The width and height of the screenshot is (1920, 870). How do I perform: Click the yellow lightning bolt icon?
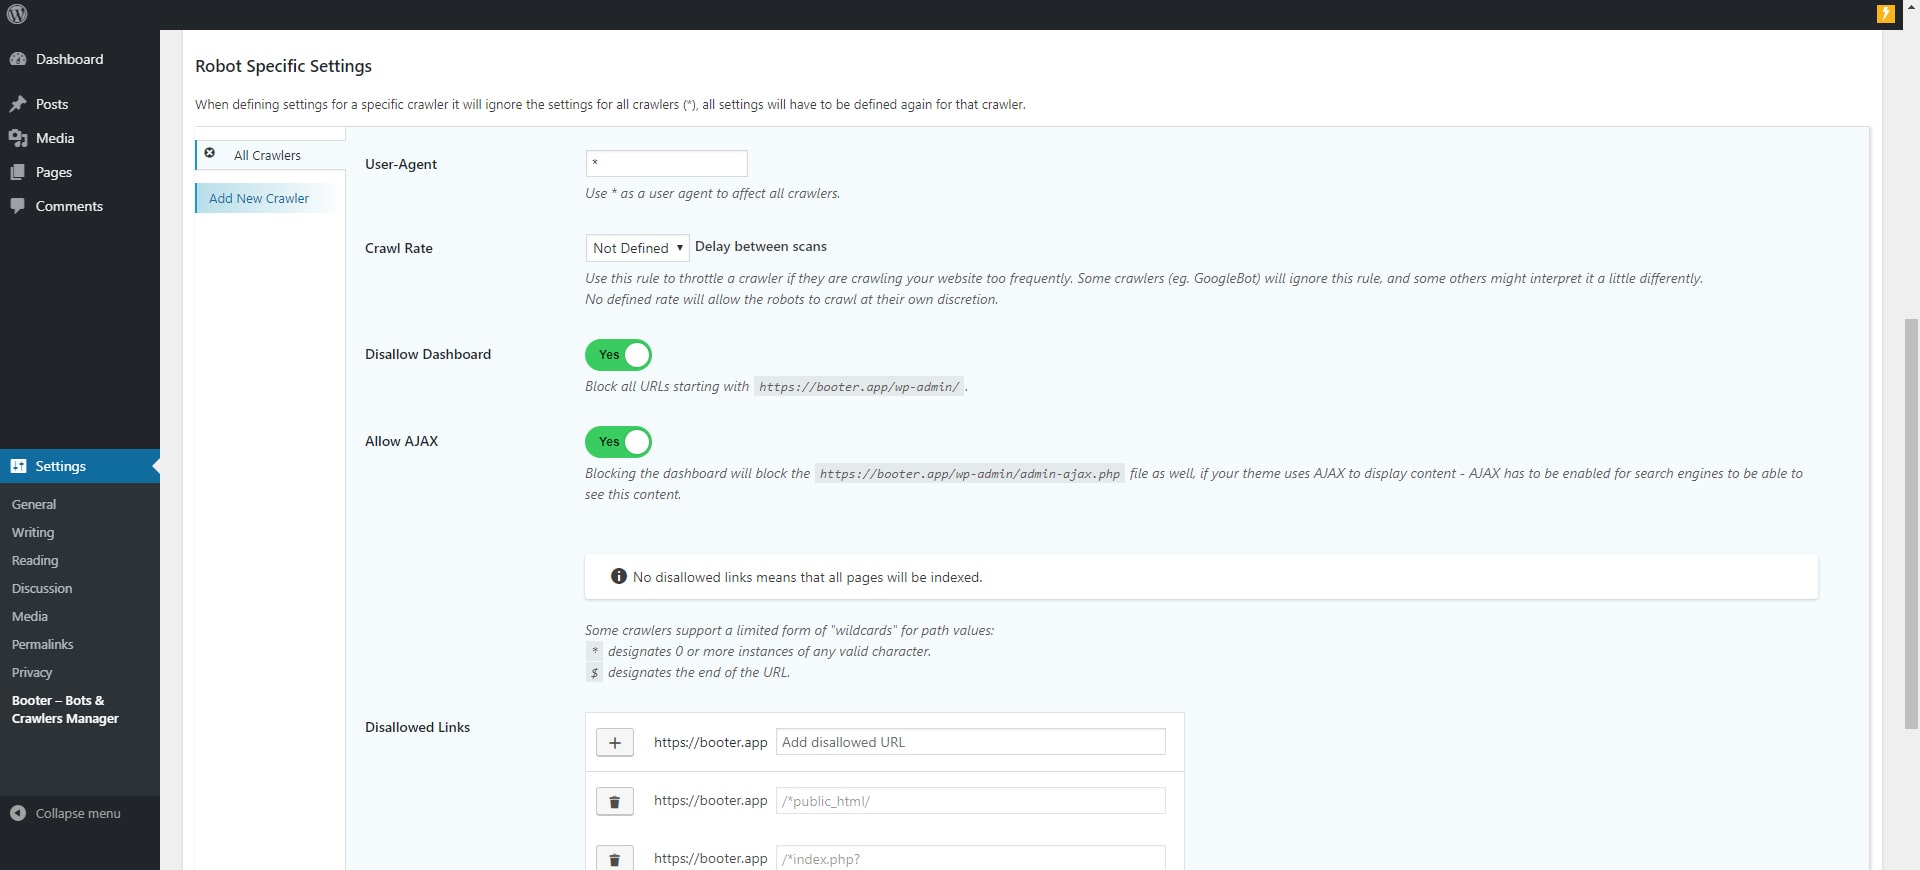1885,14
